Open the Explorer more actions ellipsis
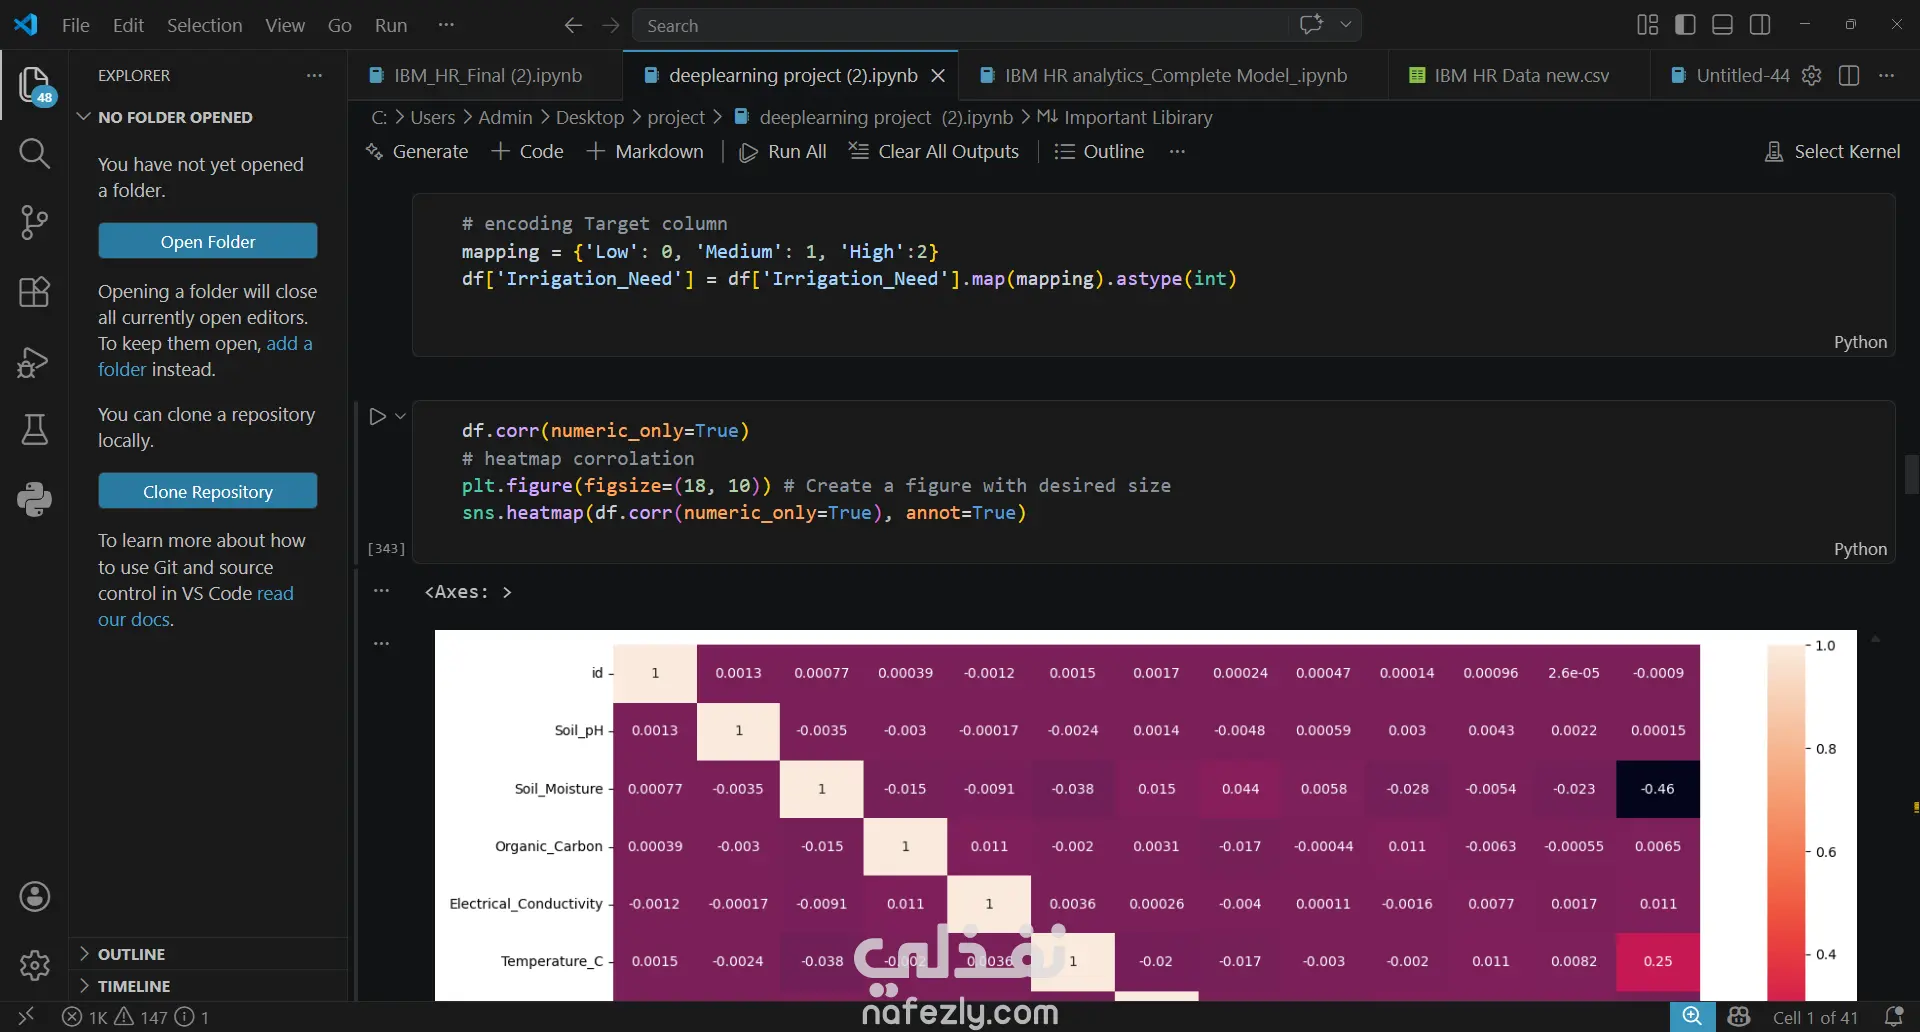1920x1032 pixels. [315, 76]
